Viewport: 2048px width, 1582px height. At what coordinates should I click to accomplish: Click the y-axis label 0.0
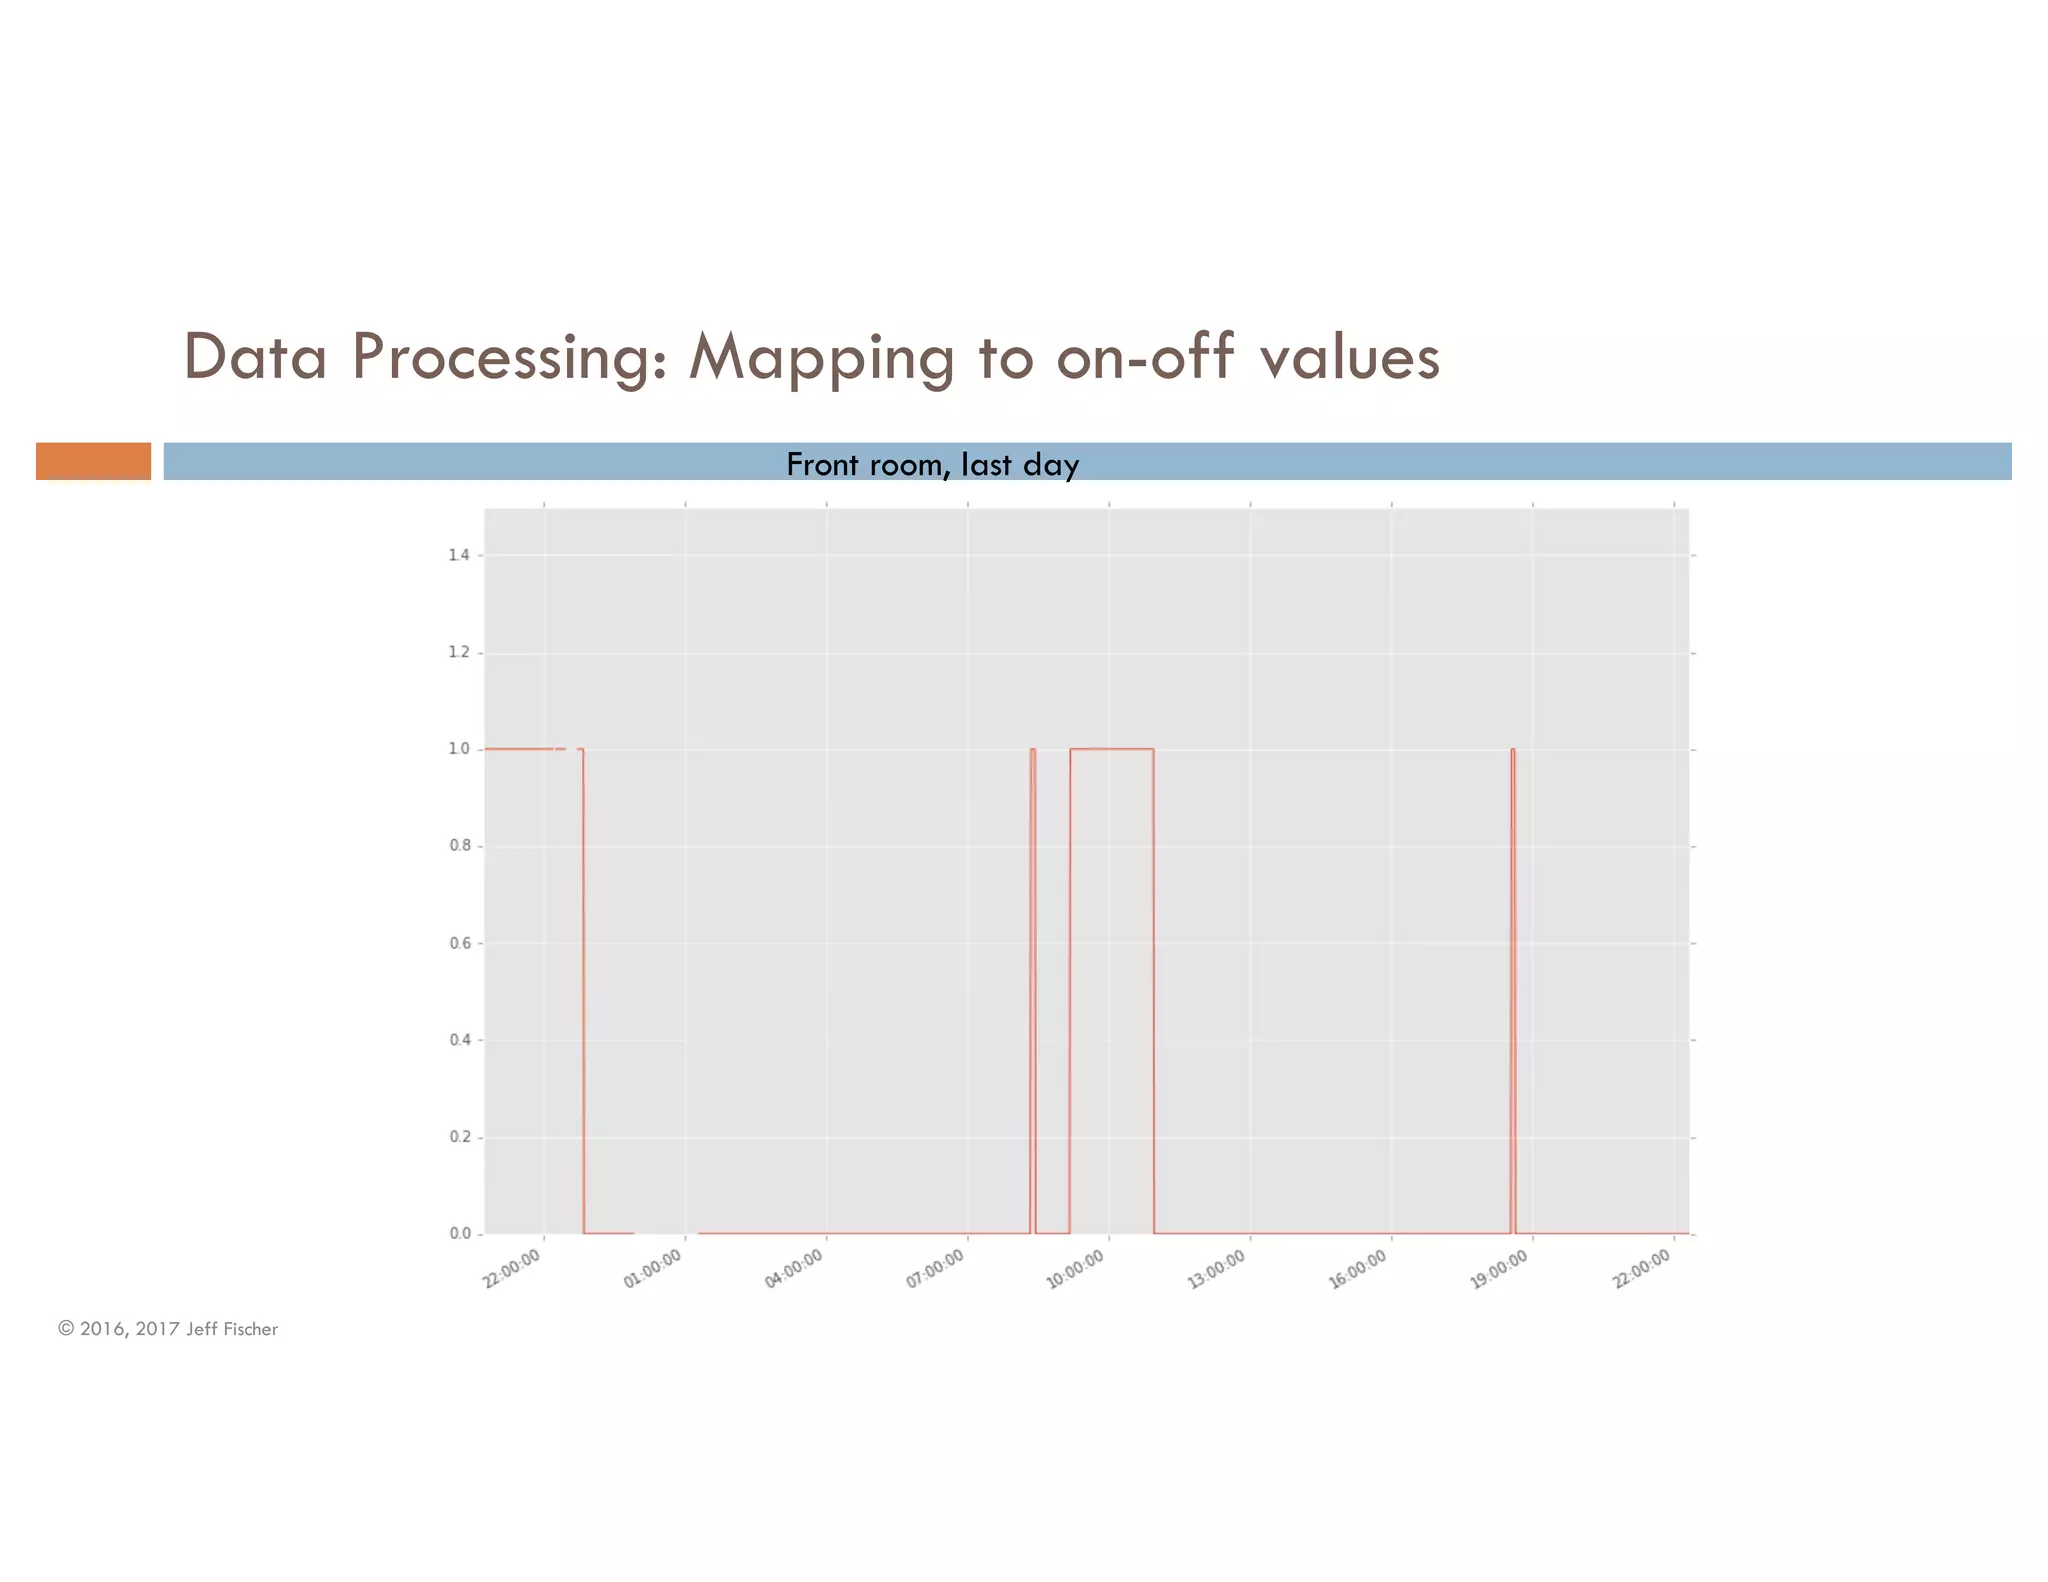(459, 1234)
